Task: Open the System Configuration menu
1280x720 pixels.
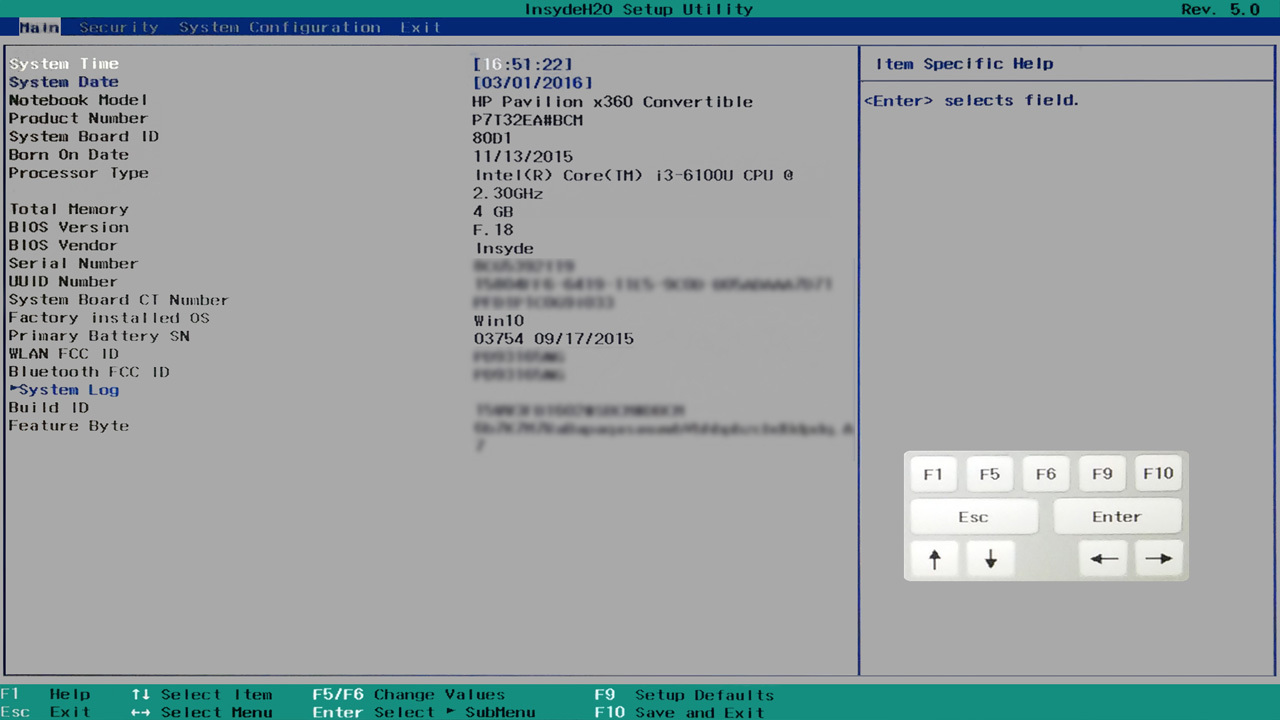Action: [279, 27]
